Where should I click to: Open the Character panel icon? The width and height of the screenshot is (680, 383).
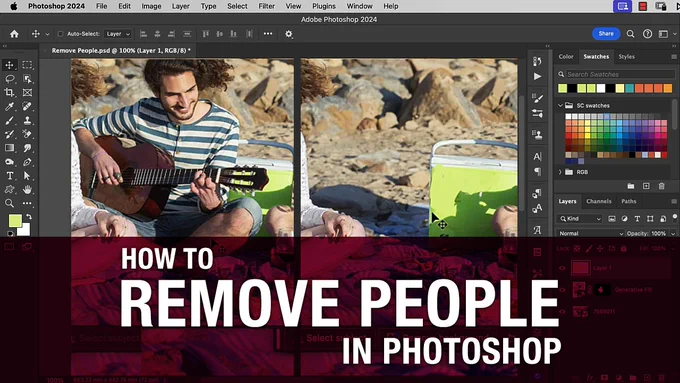[537, 157]
